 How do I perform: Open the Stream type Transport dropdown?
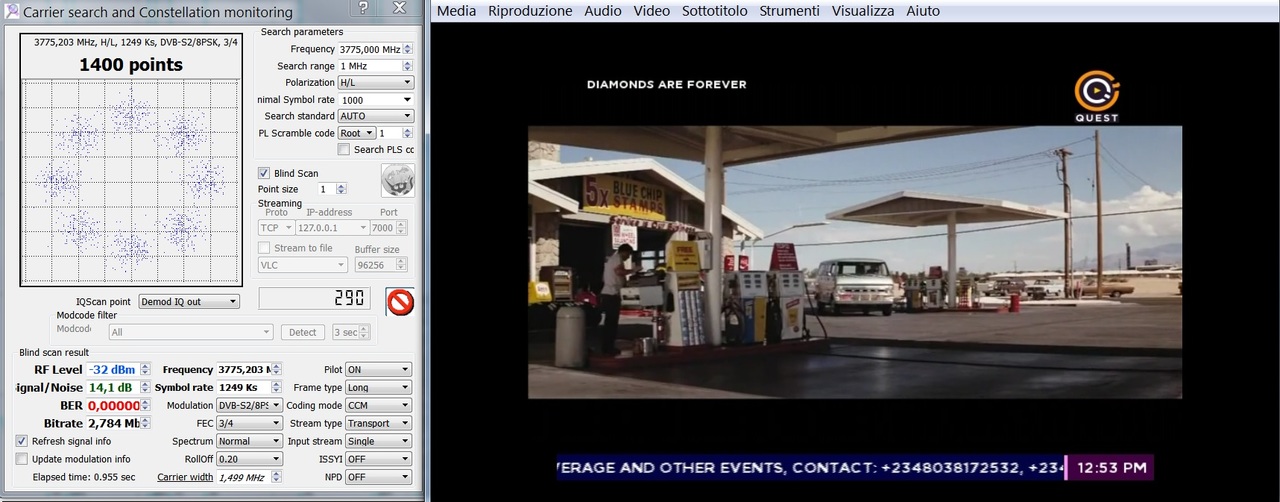378,424
